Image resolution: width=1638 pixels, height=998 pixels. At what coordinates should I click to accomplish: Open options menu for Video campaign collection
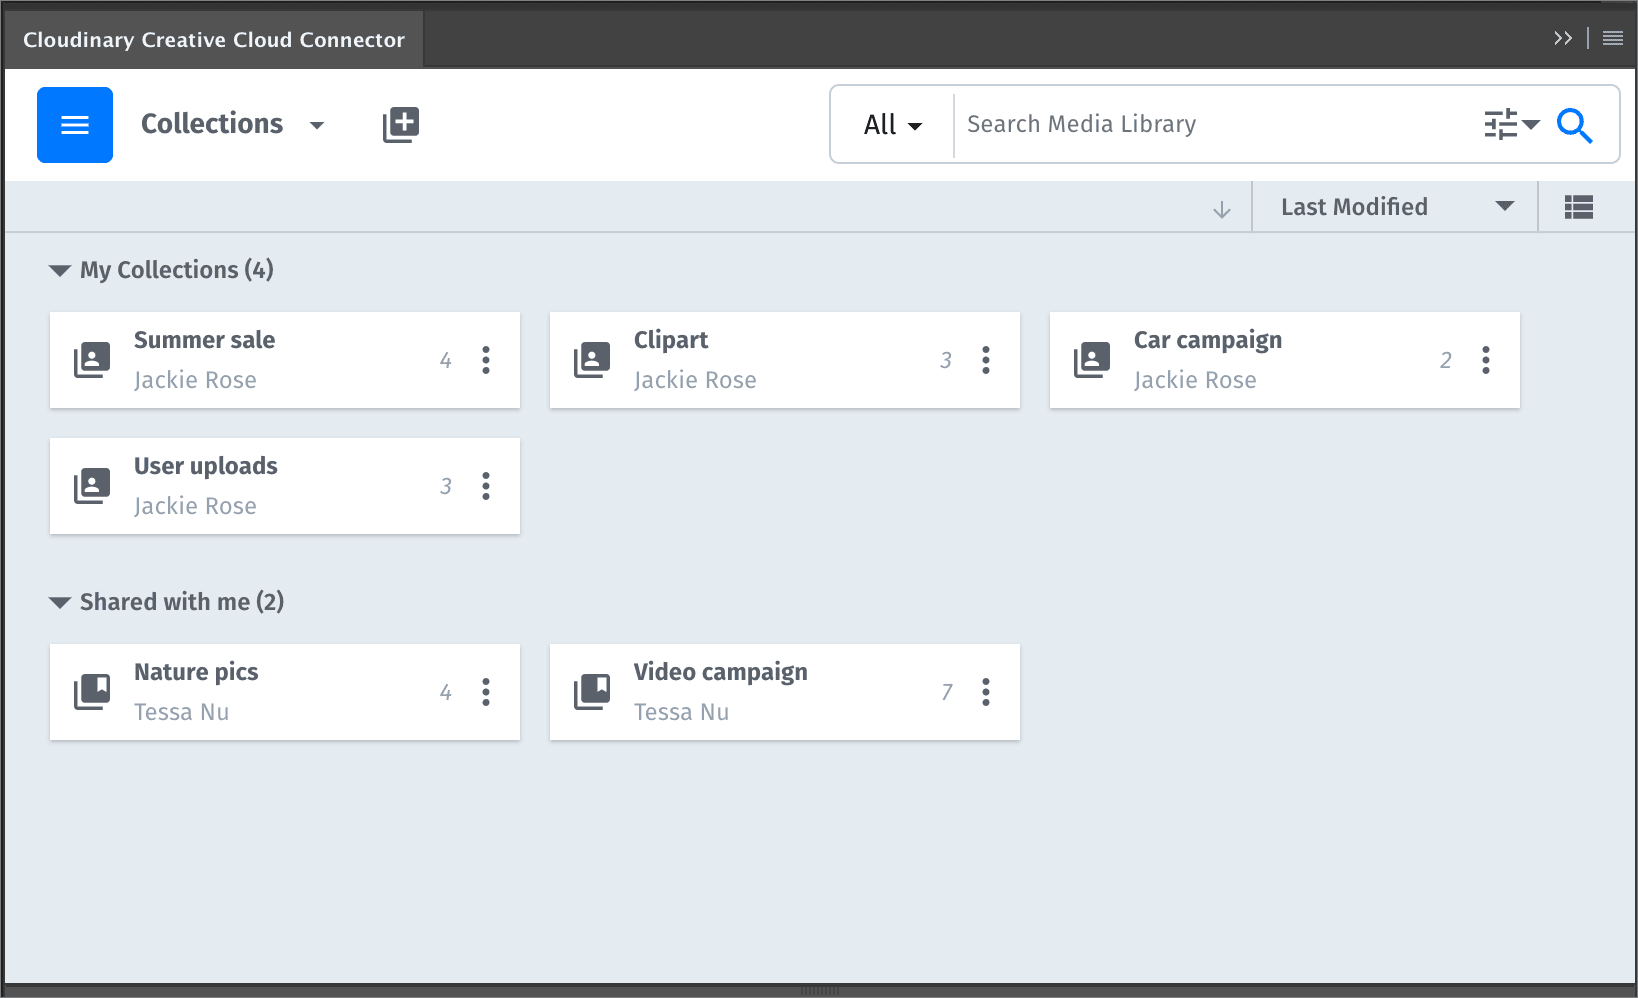point(985,691)
